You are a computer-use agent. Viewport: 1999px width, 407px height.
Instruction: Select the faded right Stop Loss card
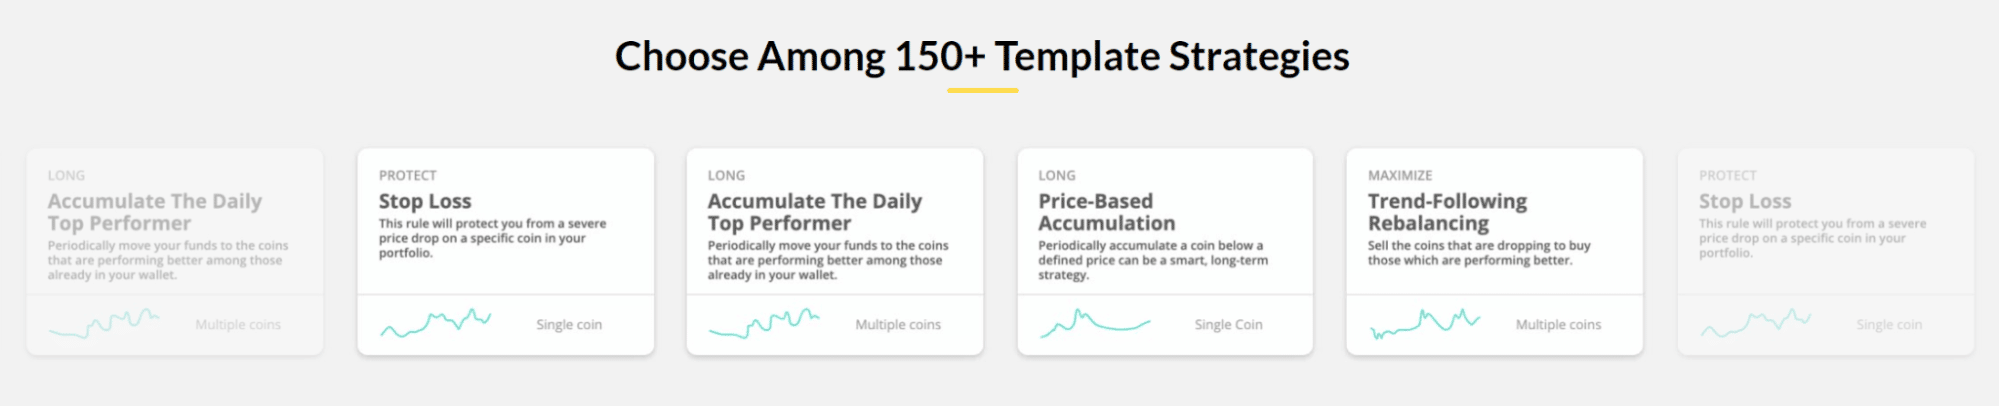pos(1826,252)
